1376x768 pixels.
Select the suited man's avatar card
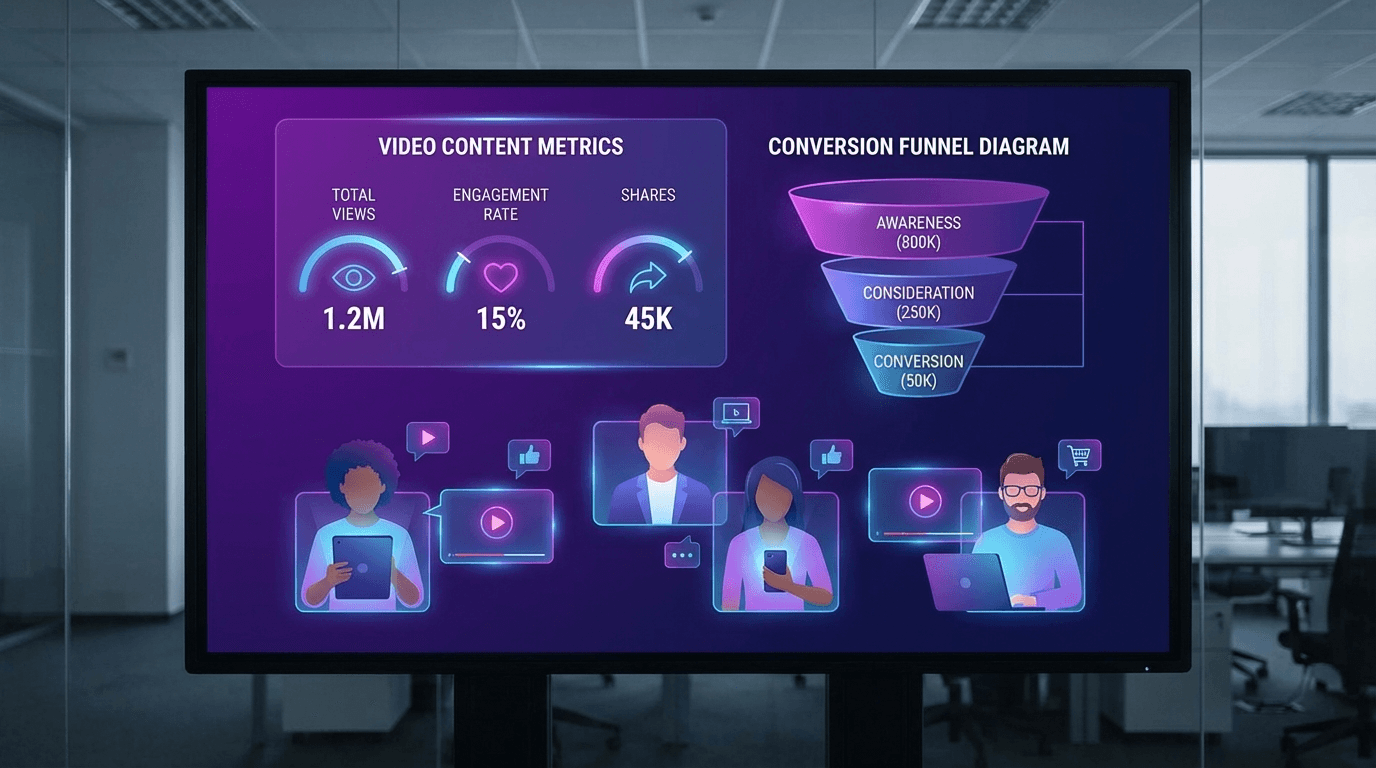pos(656,472)
